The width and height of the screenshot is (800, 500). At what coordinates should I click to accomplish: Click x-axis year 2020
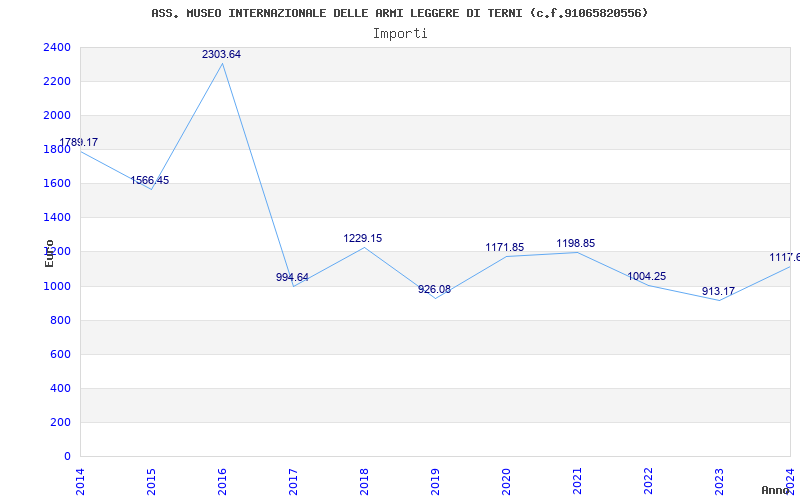point(506,482)
